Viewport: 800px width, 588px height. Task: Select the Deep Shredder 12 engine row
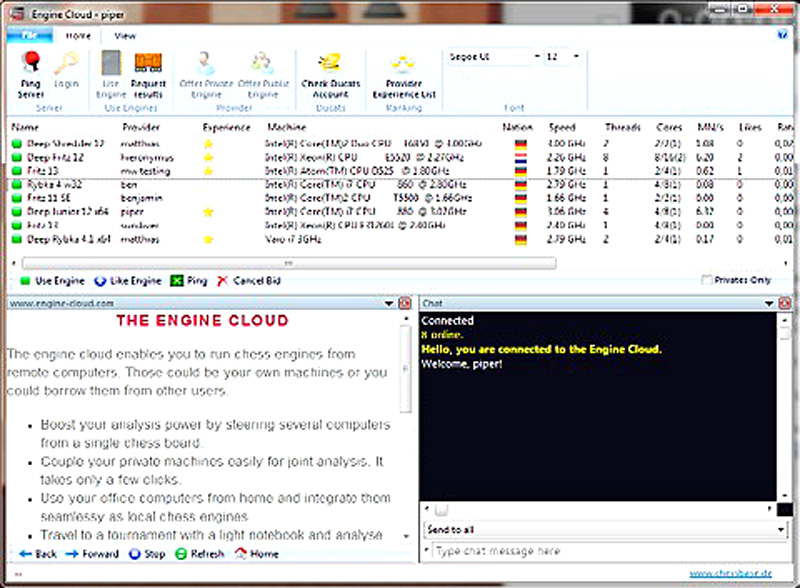click(401, 144)
